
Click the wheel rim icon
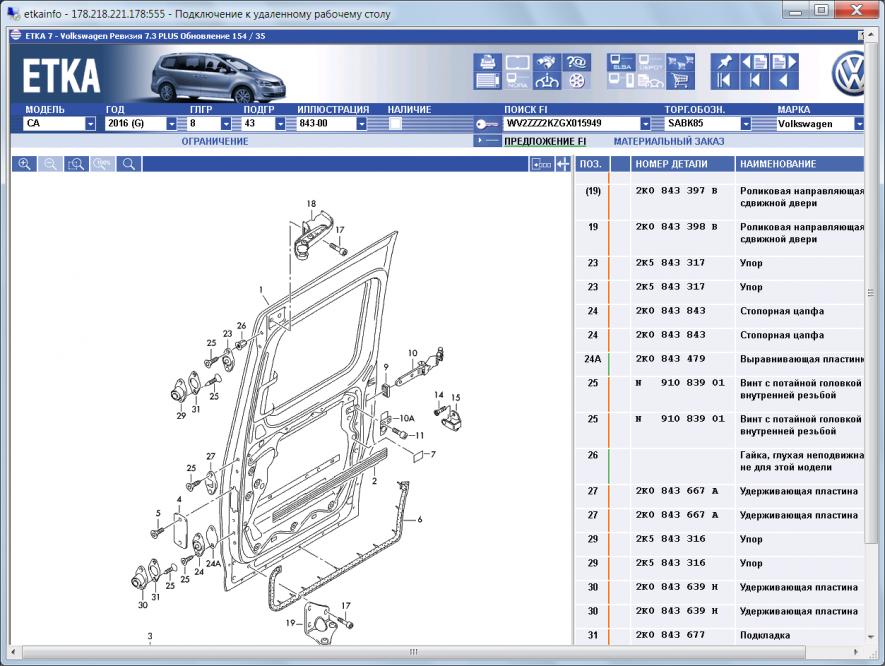point(576,81)
